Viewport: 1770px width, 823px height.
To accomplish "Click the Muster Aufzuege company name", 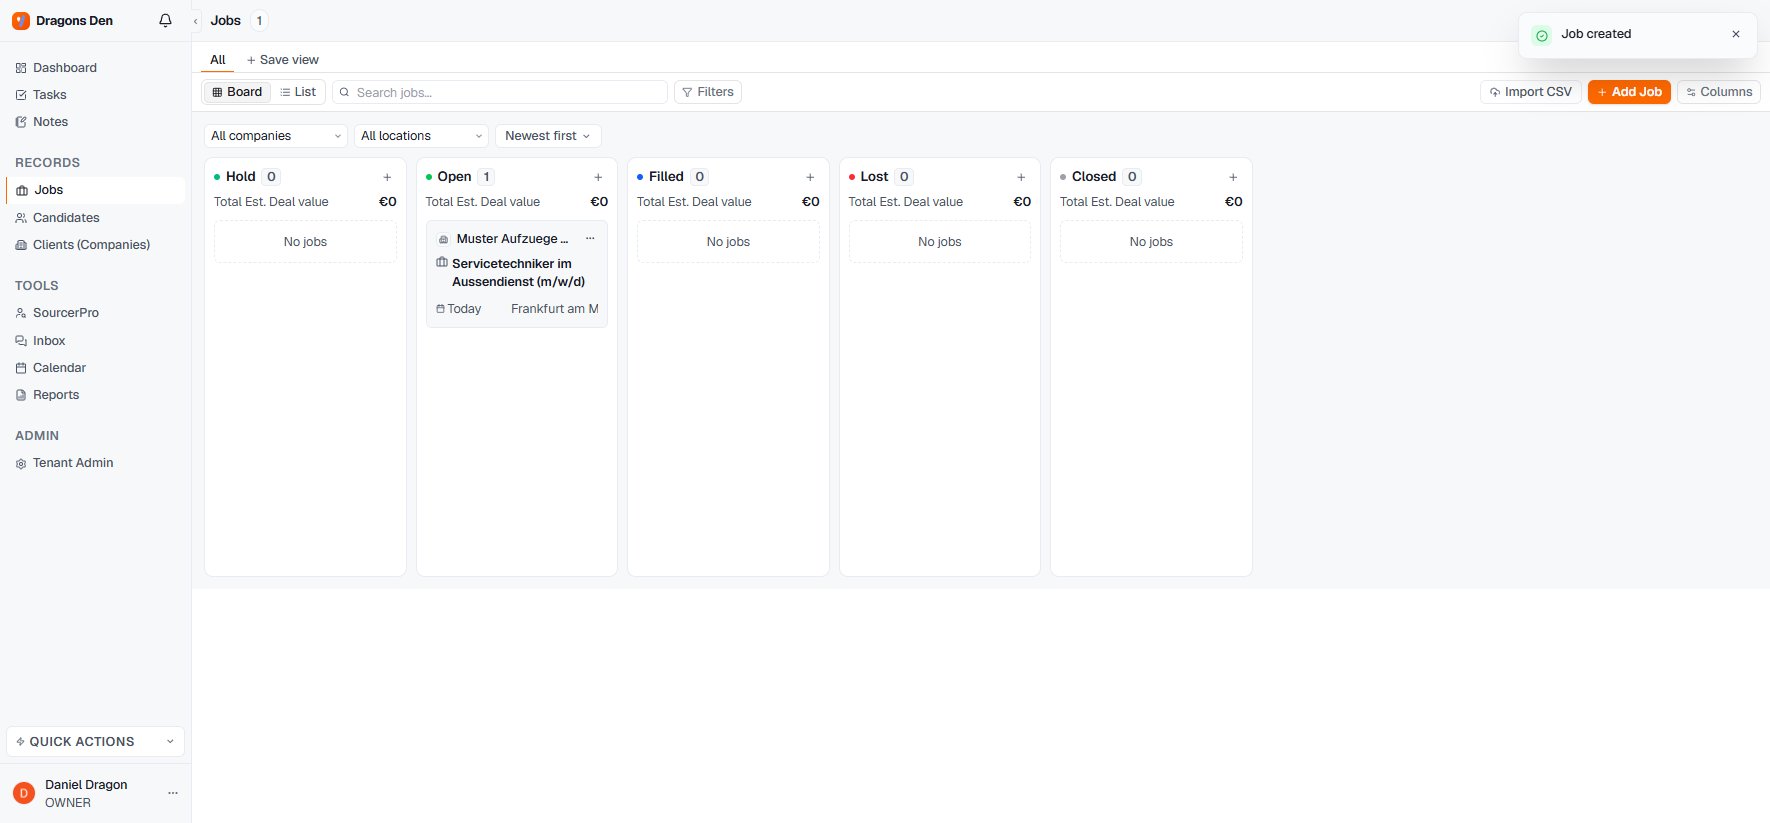I will (x=512, y=239).
